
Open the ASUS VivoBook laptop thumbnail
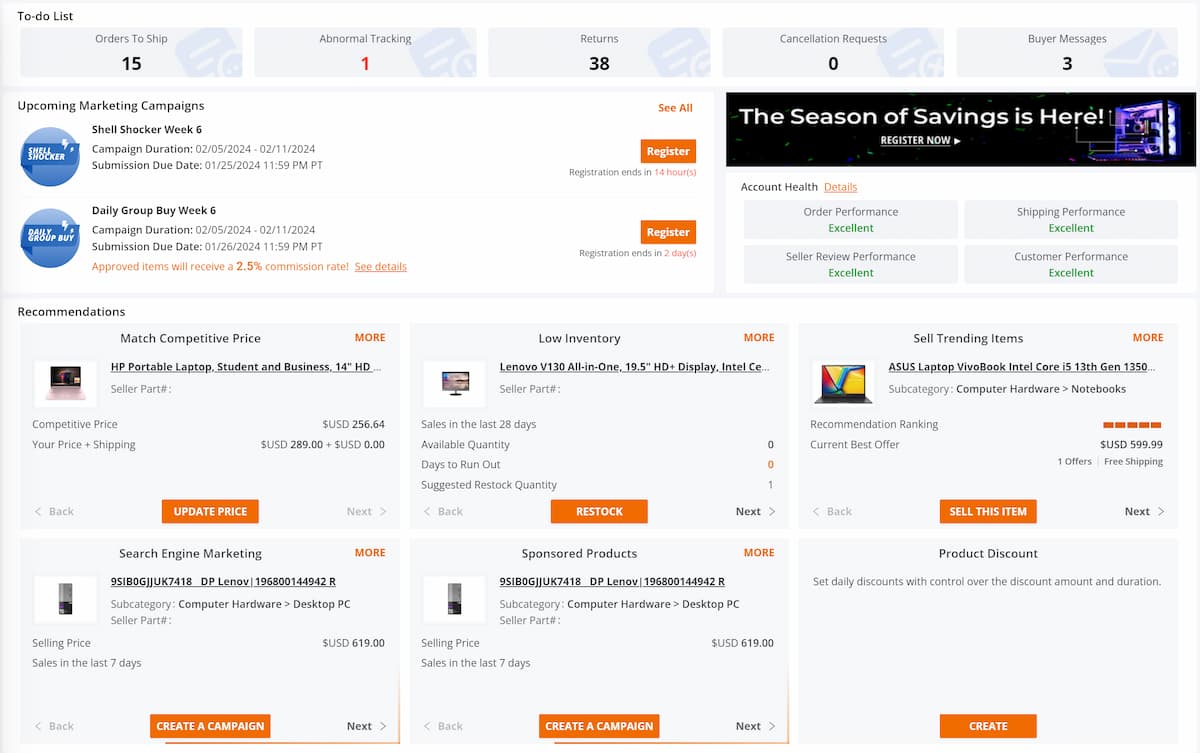pyautogui.click(x=843, y=382)
